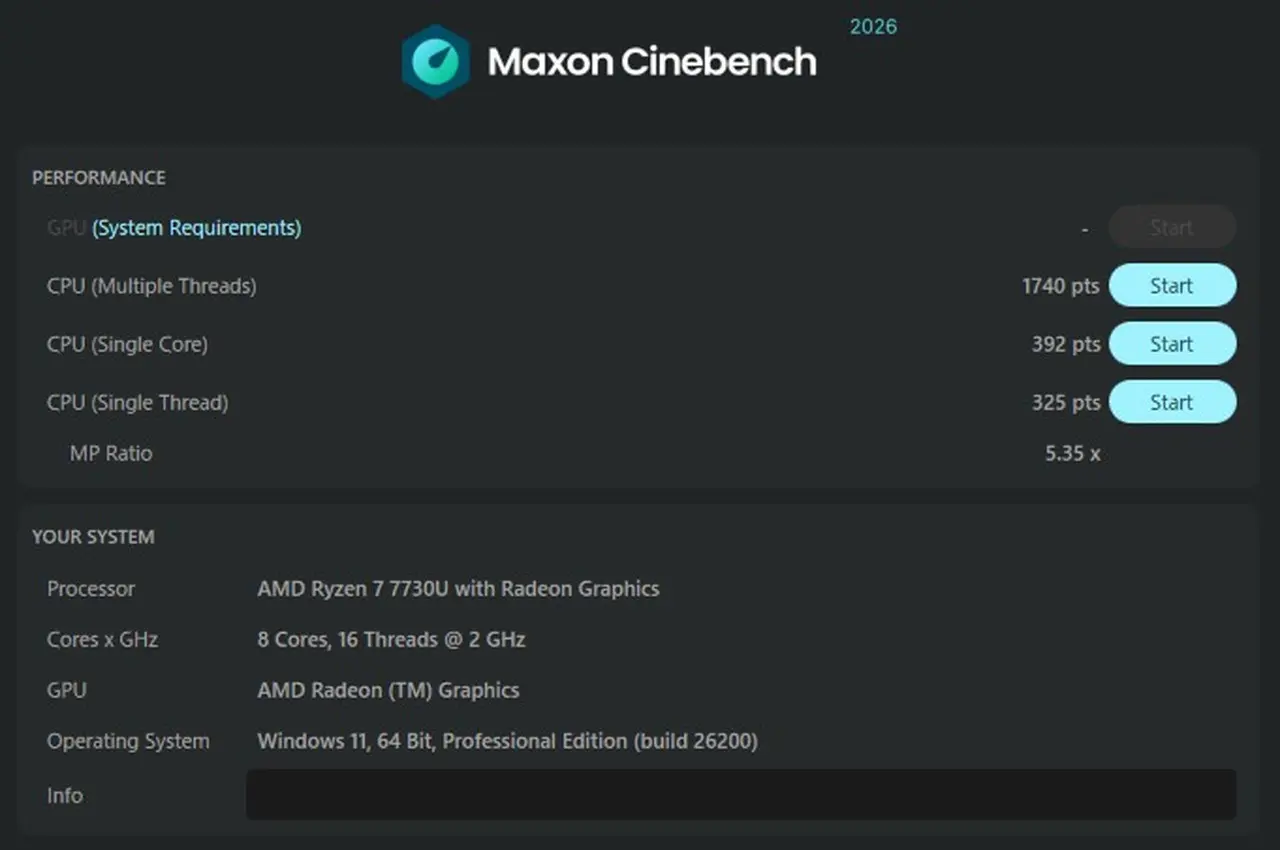The height and width of the screenshot is (850, 1280).
Task: Open the System Requirements link
Action: tap(196, 228)
